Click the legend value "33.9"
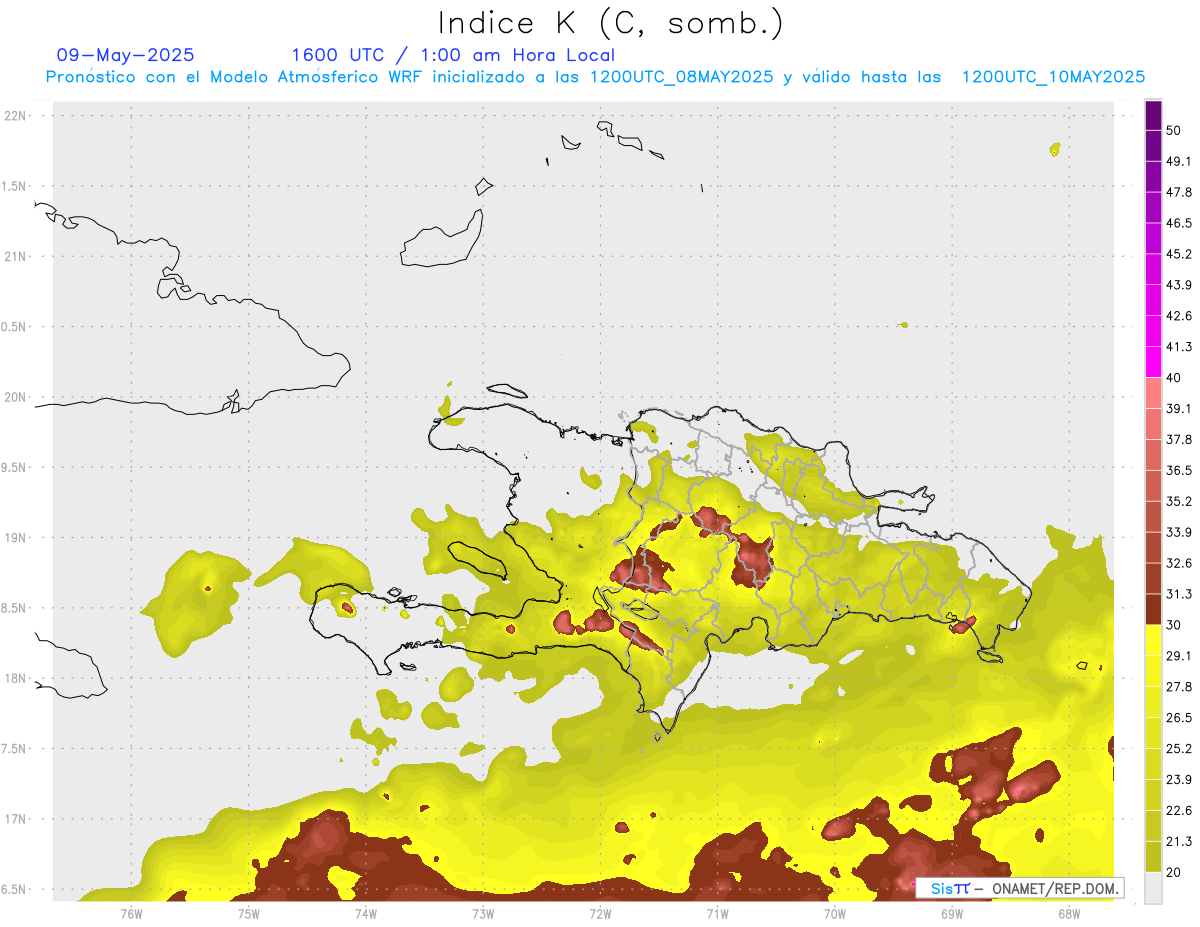Viewport: 1200px width, 927px height. click(x=1180, y=532)
